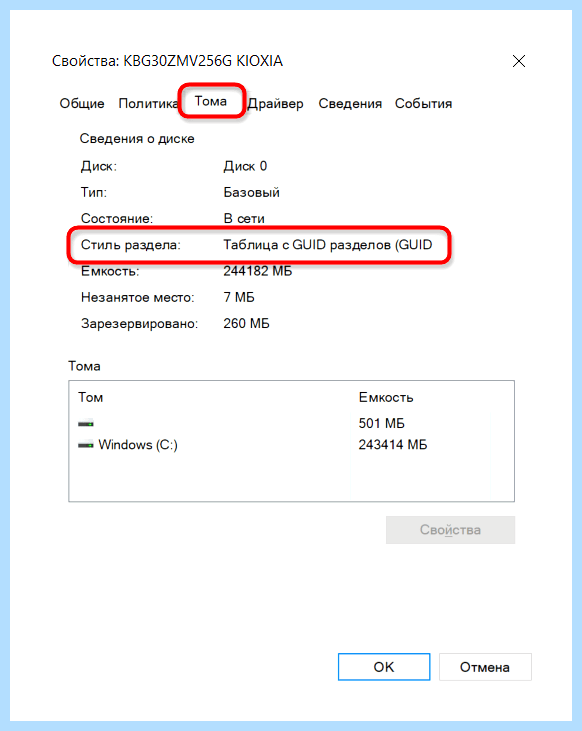Click the Сведения о диске heading
Screen dimensions: 582x731
137,138
